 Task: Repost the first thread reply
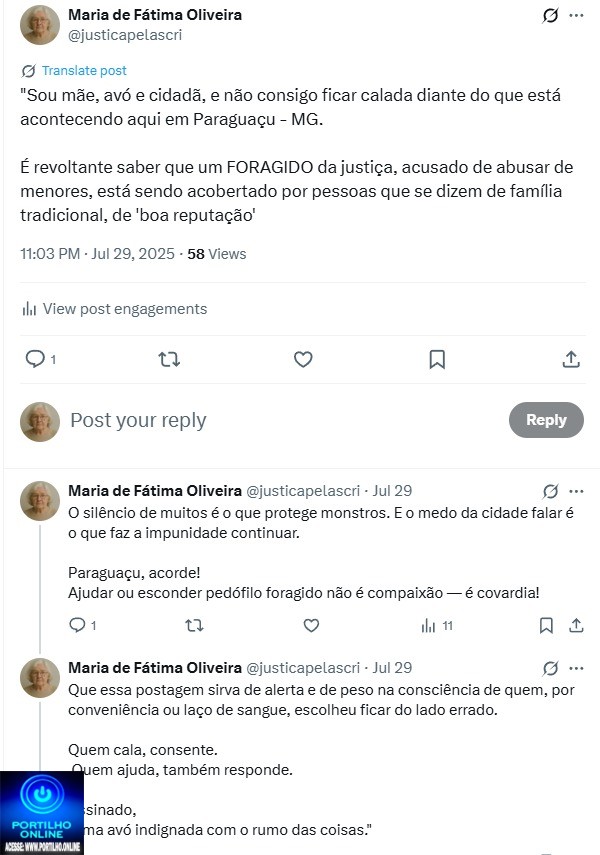click(195, 625)
